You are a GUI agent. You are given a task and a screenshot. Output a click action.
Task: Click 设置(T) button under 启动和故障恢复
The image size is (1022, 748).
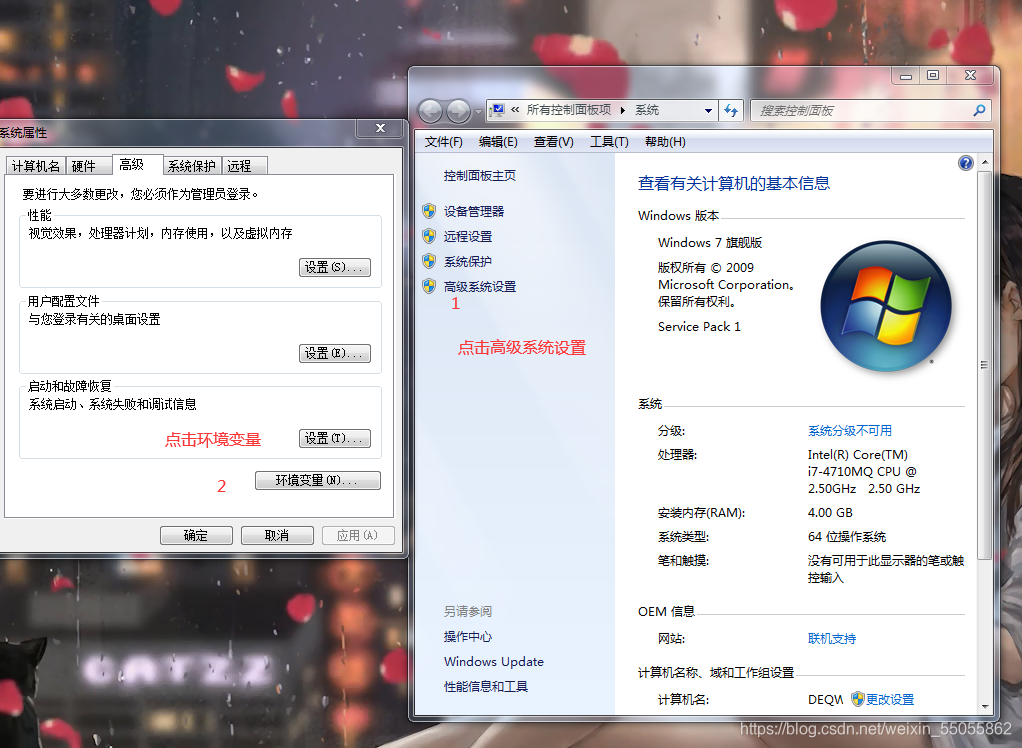tap(334, 438)
